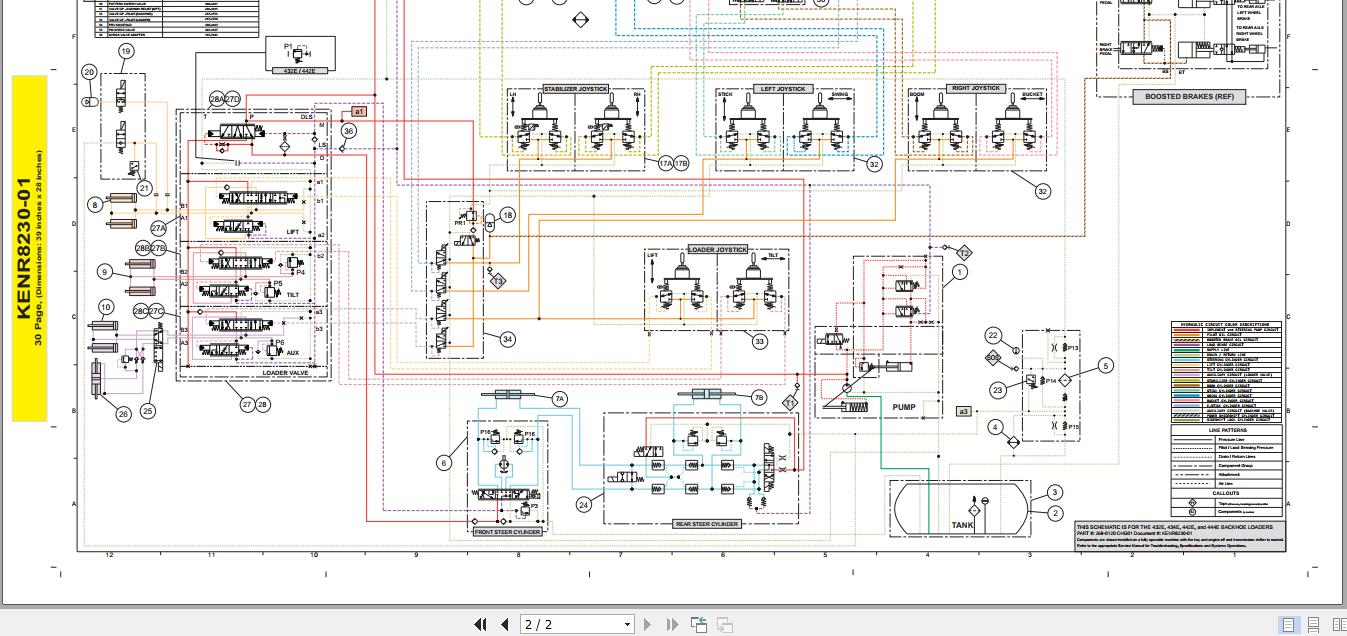Image resolution: width=1347 pixels, height=636 pixels.
Task: Click the FRONT STEER CYLINDER label
Action: coord(508,532)
